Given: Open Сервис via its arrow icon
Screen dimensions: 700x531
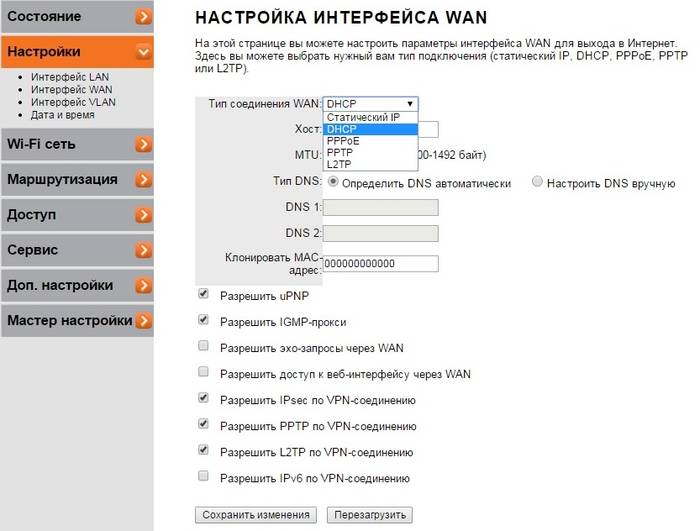Looking at the screenshot, I should point(144,250).
